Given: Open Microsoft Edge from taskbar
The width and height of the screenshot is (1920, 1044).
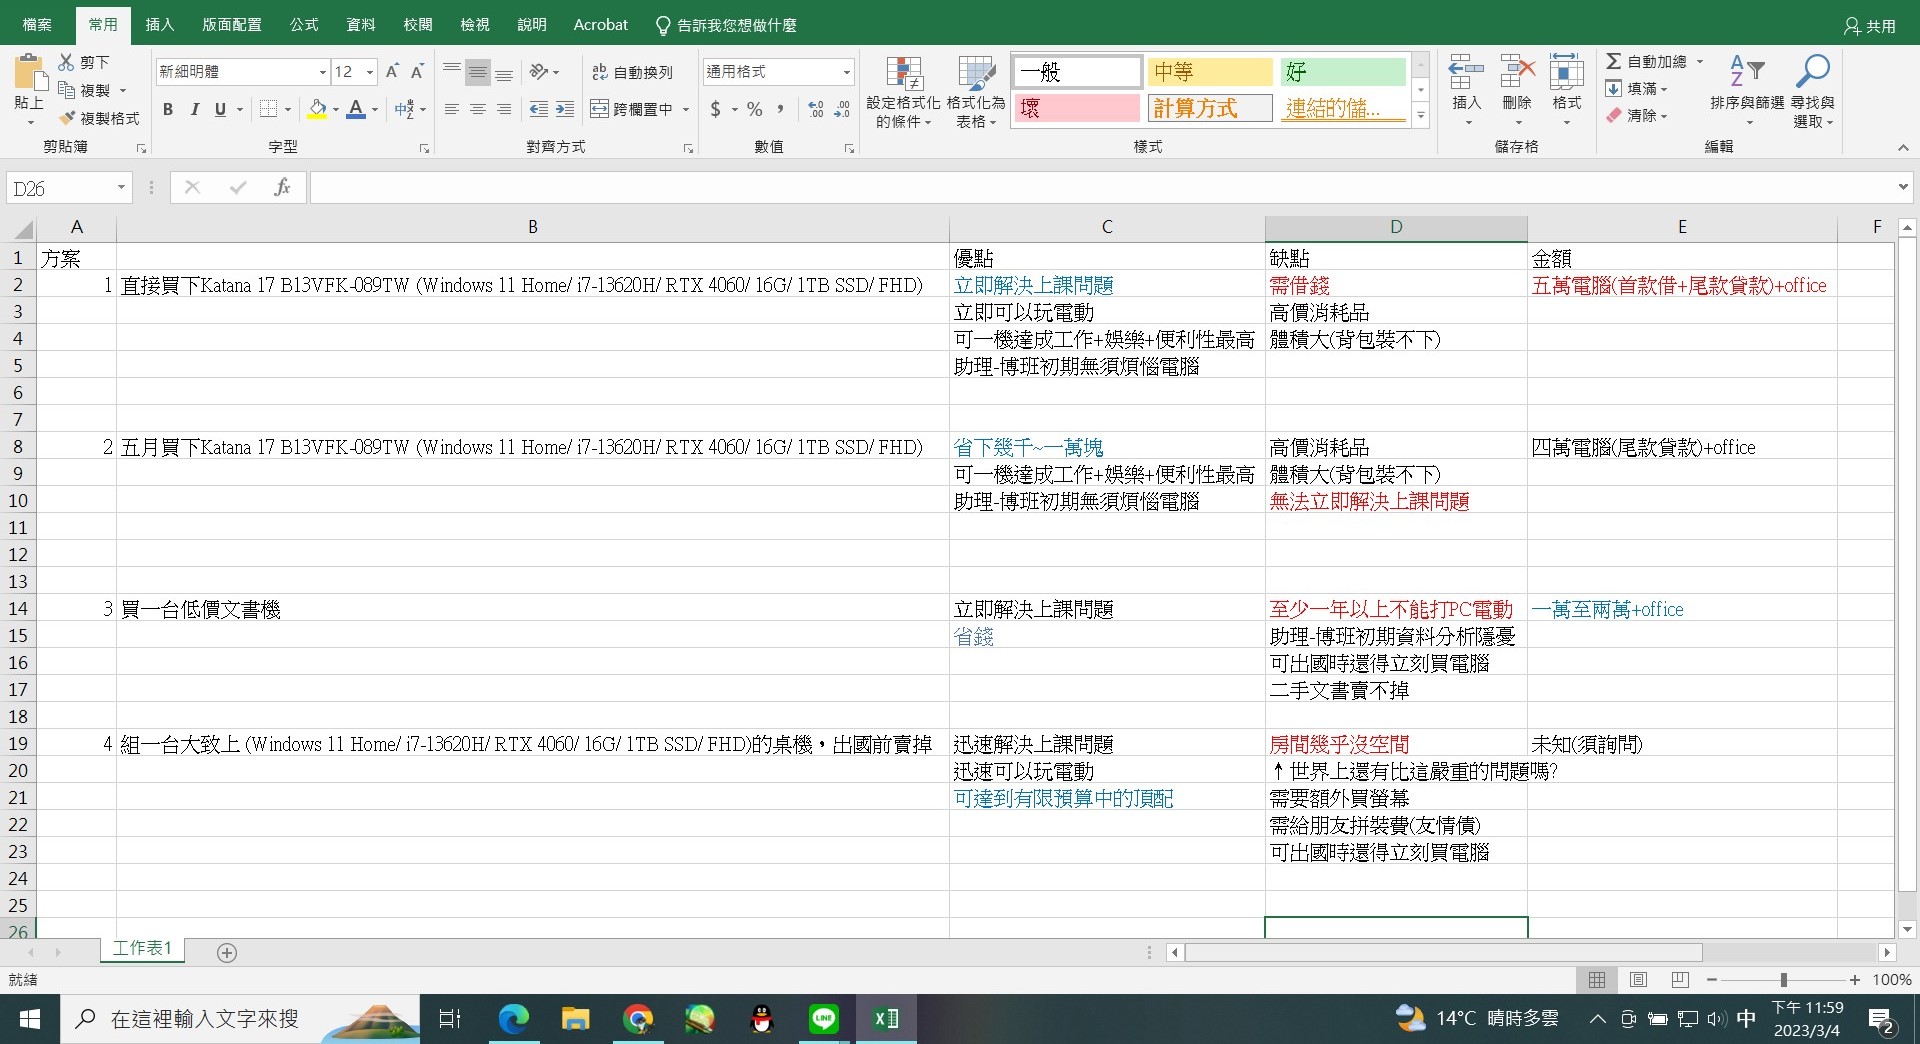Looking at the screenshot, I should (x=514, y=1019).
